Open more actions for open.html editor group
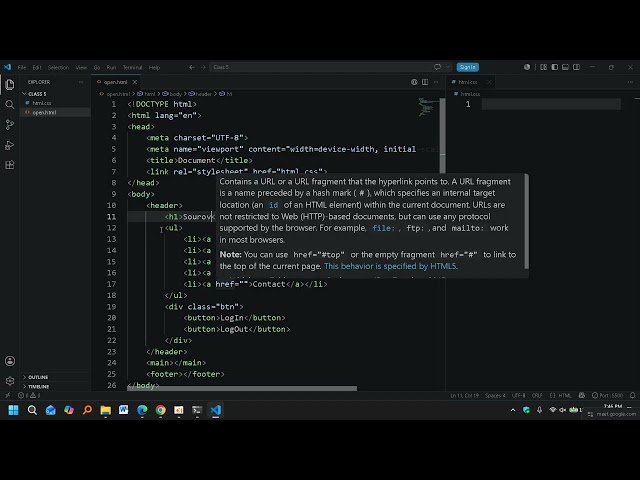 click(x=436, y=82)
